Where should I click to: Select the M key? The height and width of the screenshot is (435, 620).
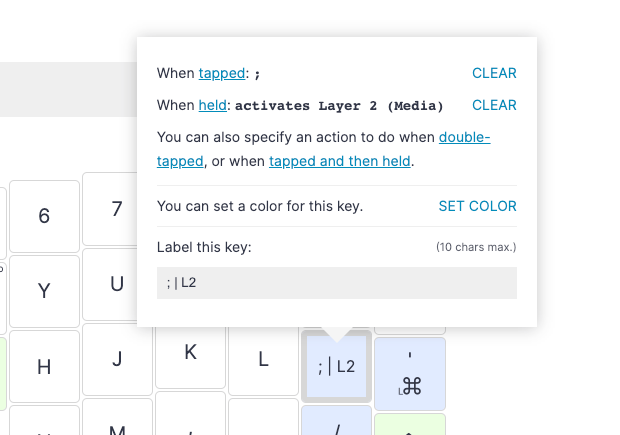point(117,420)
